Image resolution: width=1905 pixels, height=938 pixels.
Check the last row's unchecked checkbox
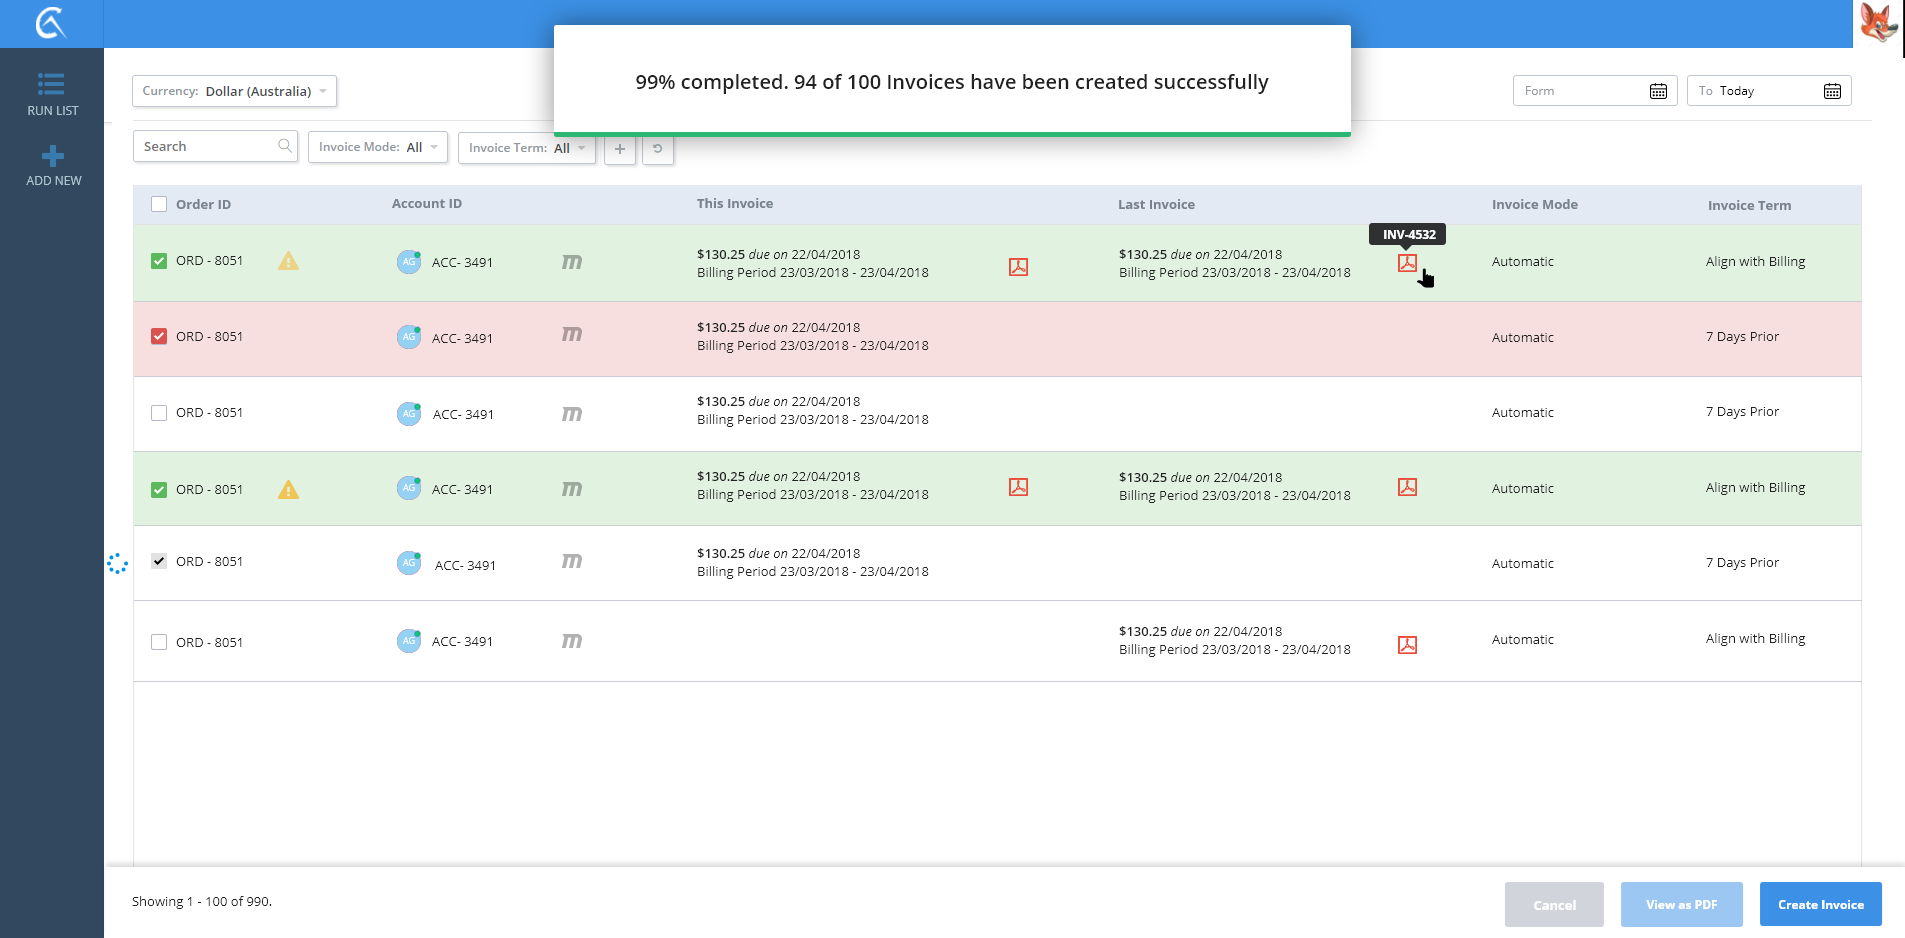tap(159, 642)
